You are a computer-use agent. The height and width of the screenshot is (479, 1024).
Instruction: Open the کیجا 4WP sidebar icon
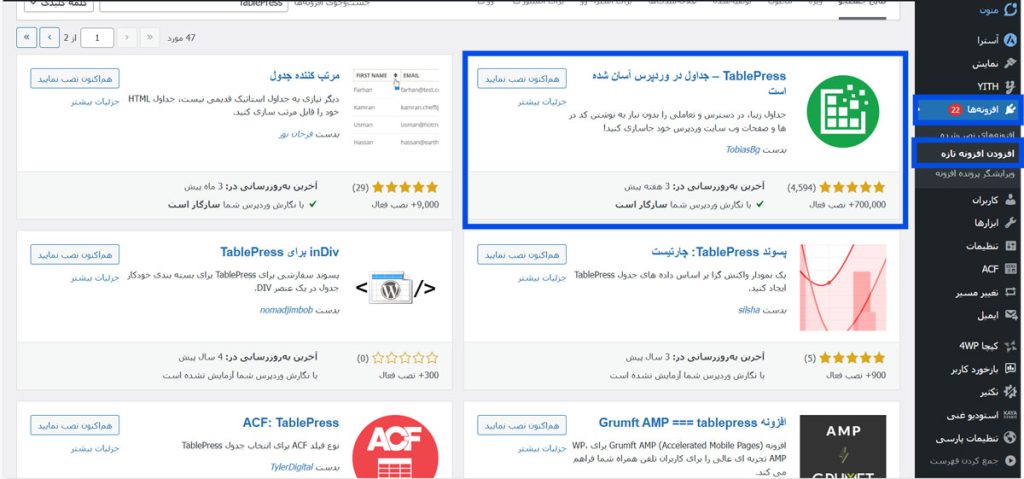(1010, 346)
